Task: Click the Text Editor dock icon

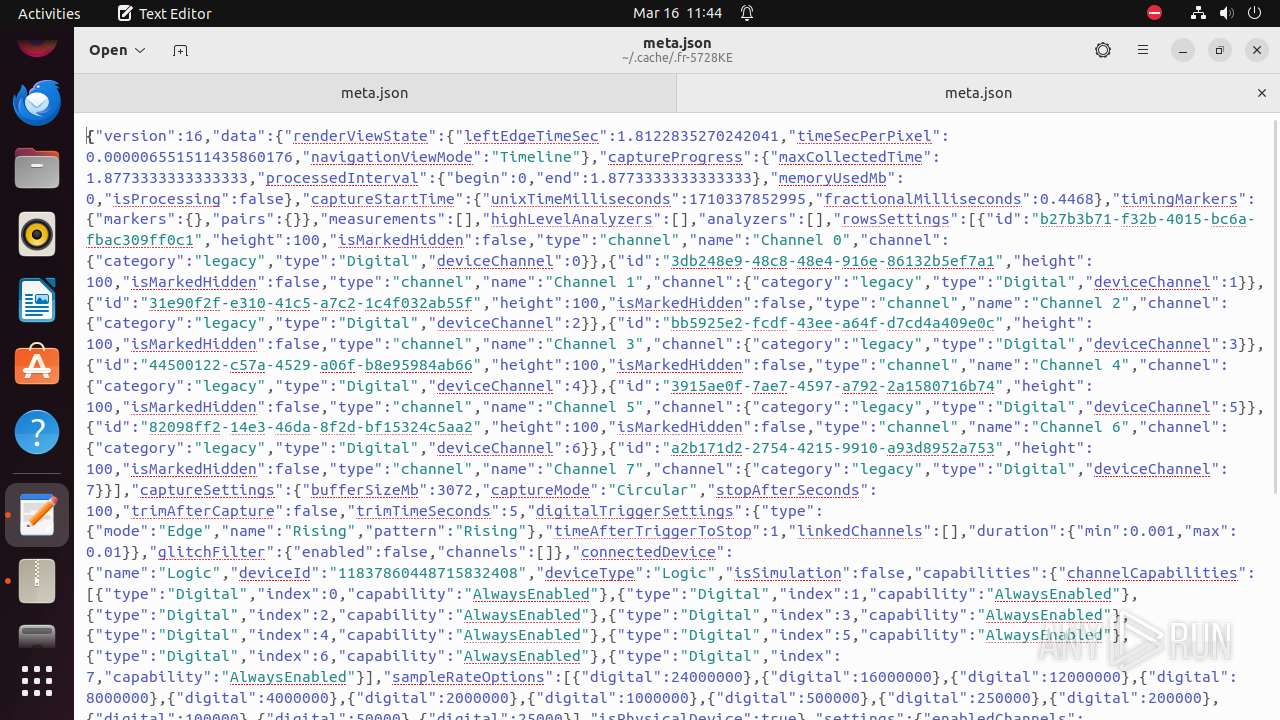Action: tap(37, 515)
